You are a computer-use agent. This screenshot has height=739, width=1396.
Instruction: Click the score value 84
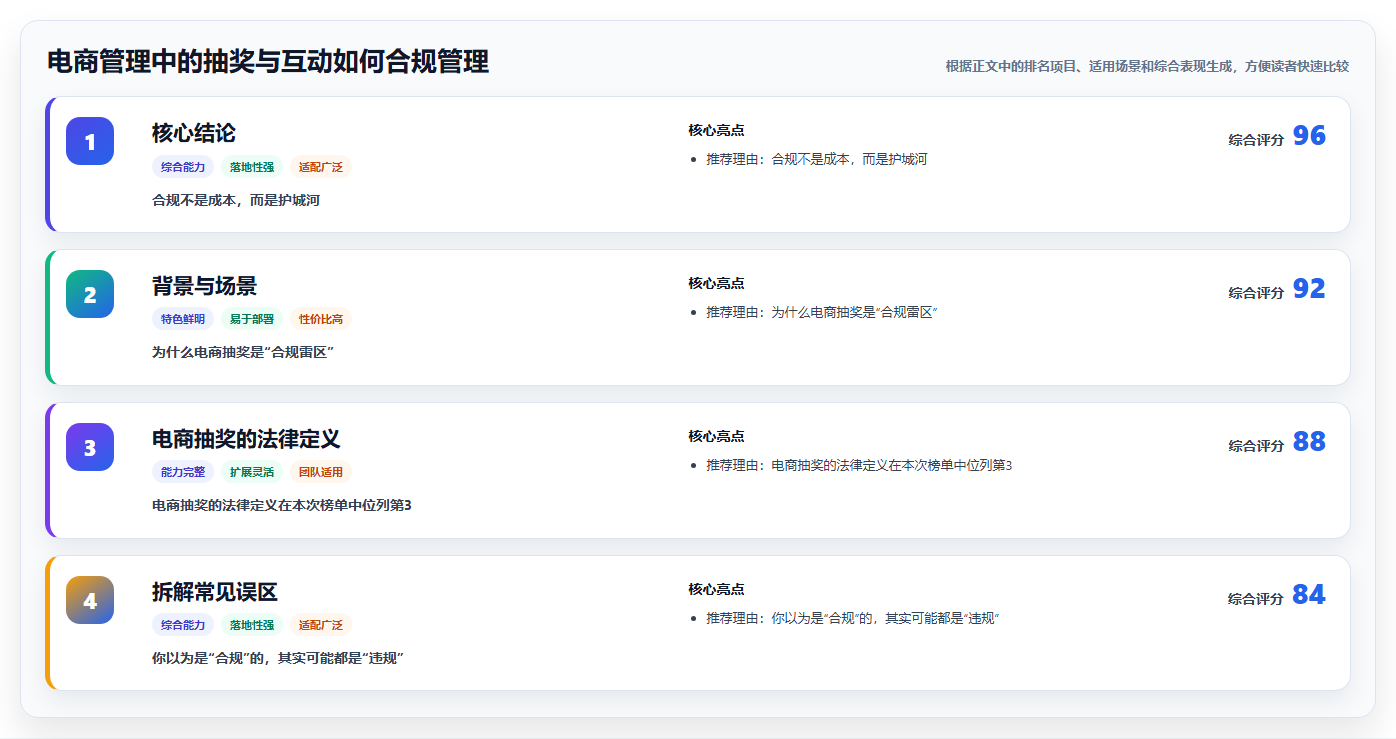(1309, 595)
